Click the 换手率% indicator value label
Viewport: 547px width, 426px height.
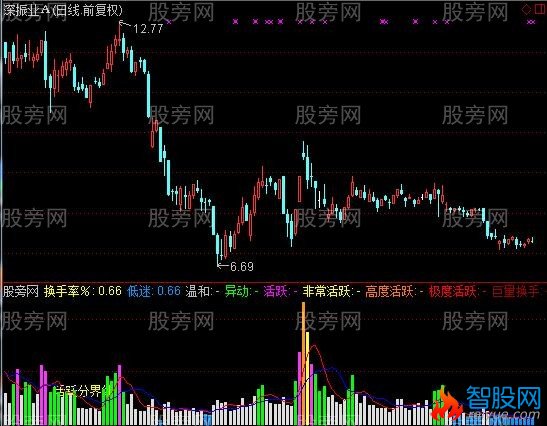pyautogui.click(x=83, y=291)
